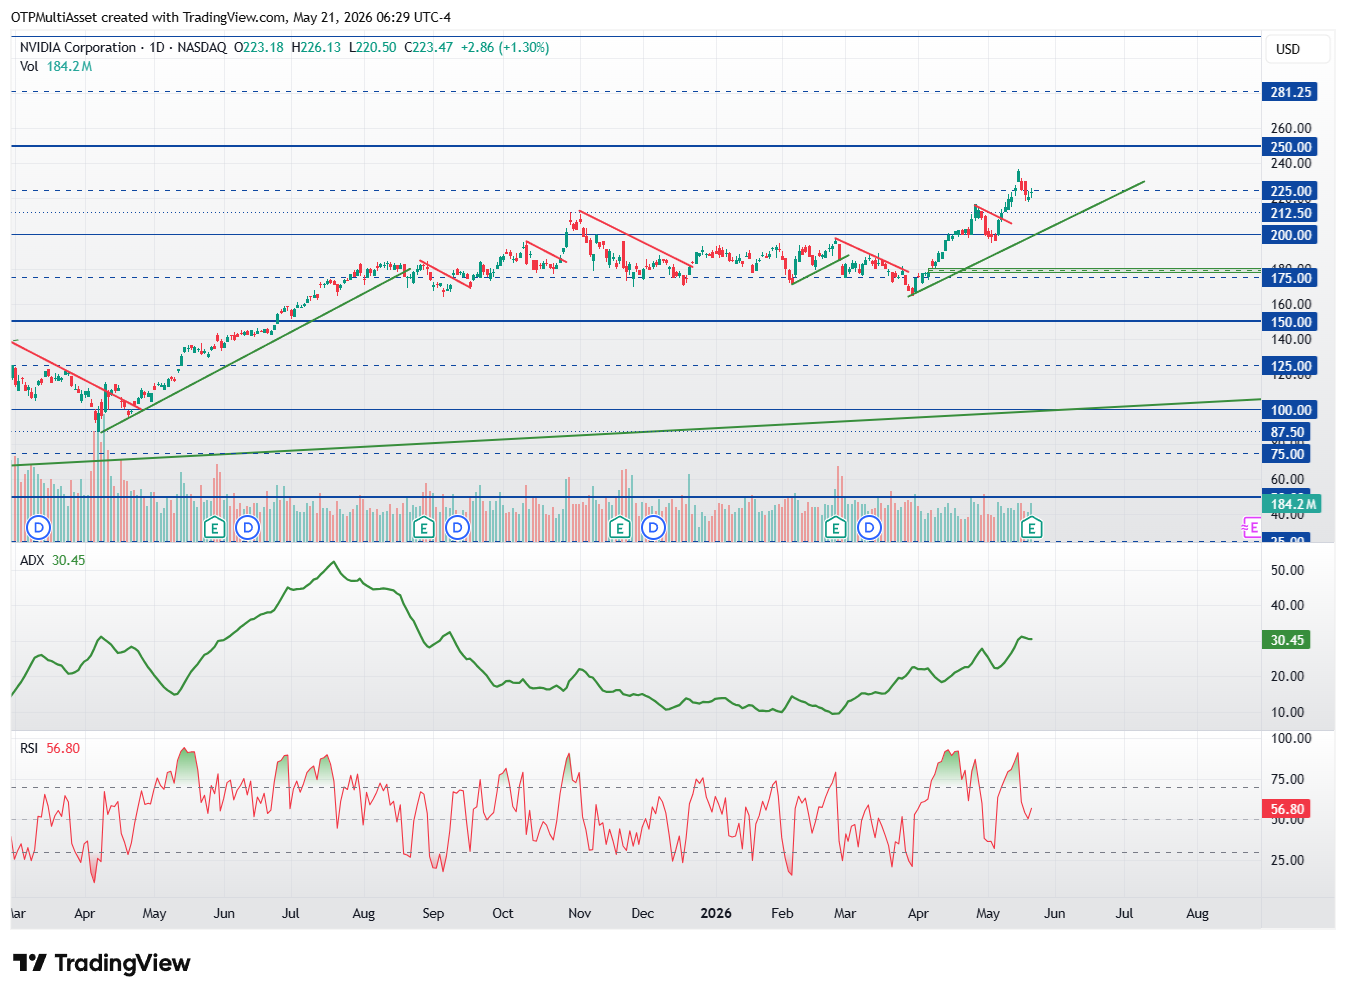
Task: Open the earnings marker in late August 2025
Action: 423,527
